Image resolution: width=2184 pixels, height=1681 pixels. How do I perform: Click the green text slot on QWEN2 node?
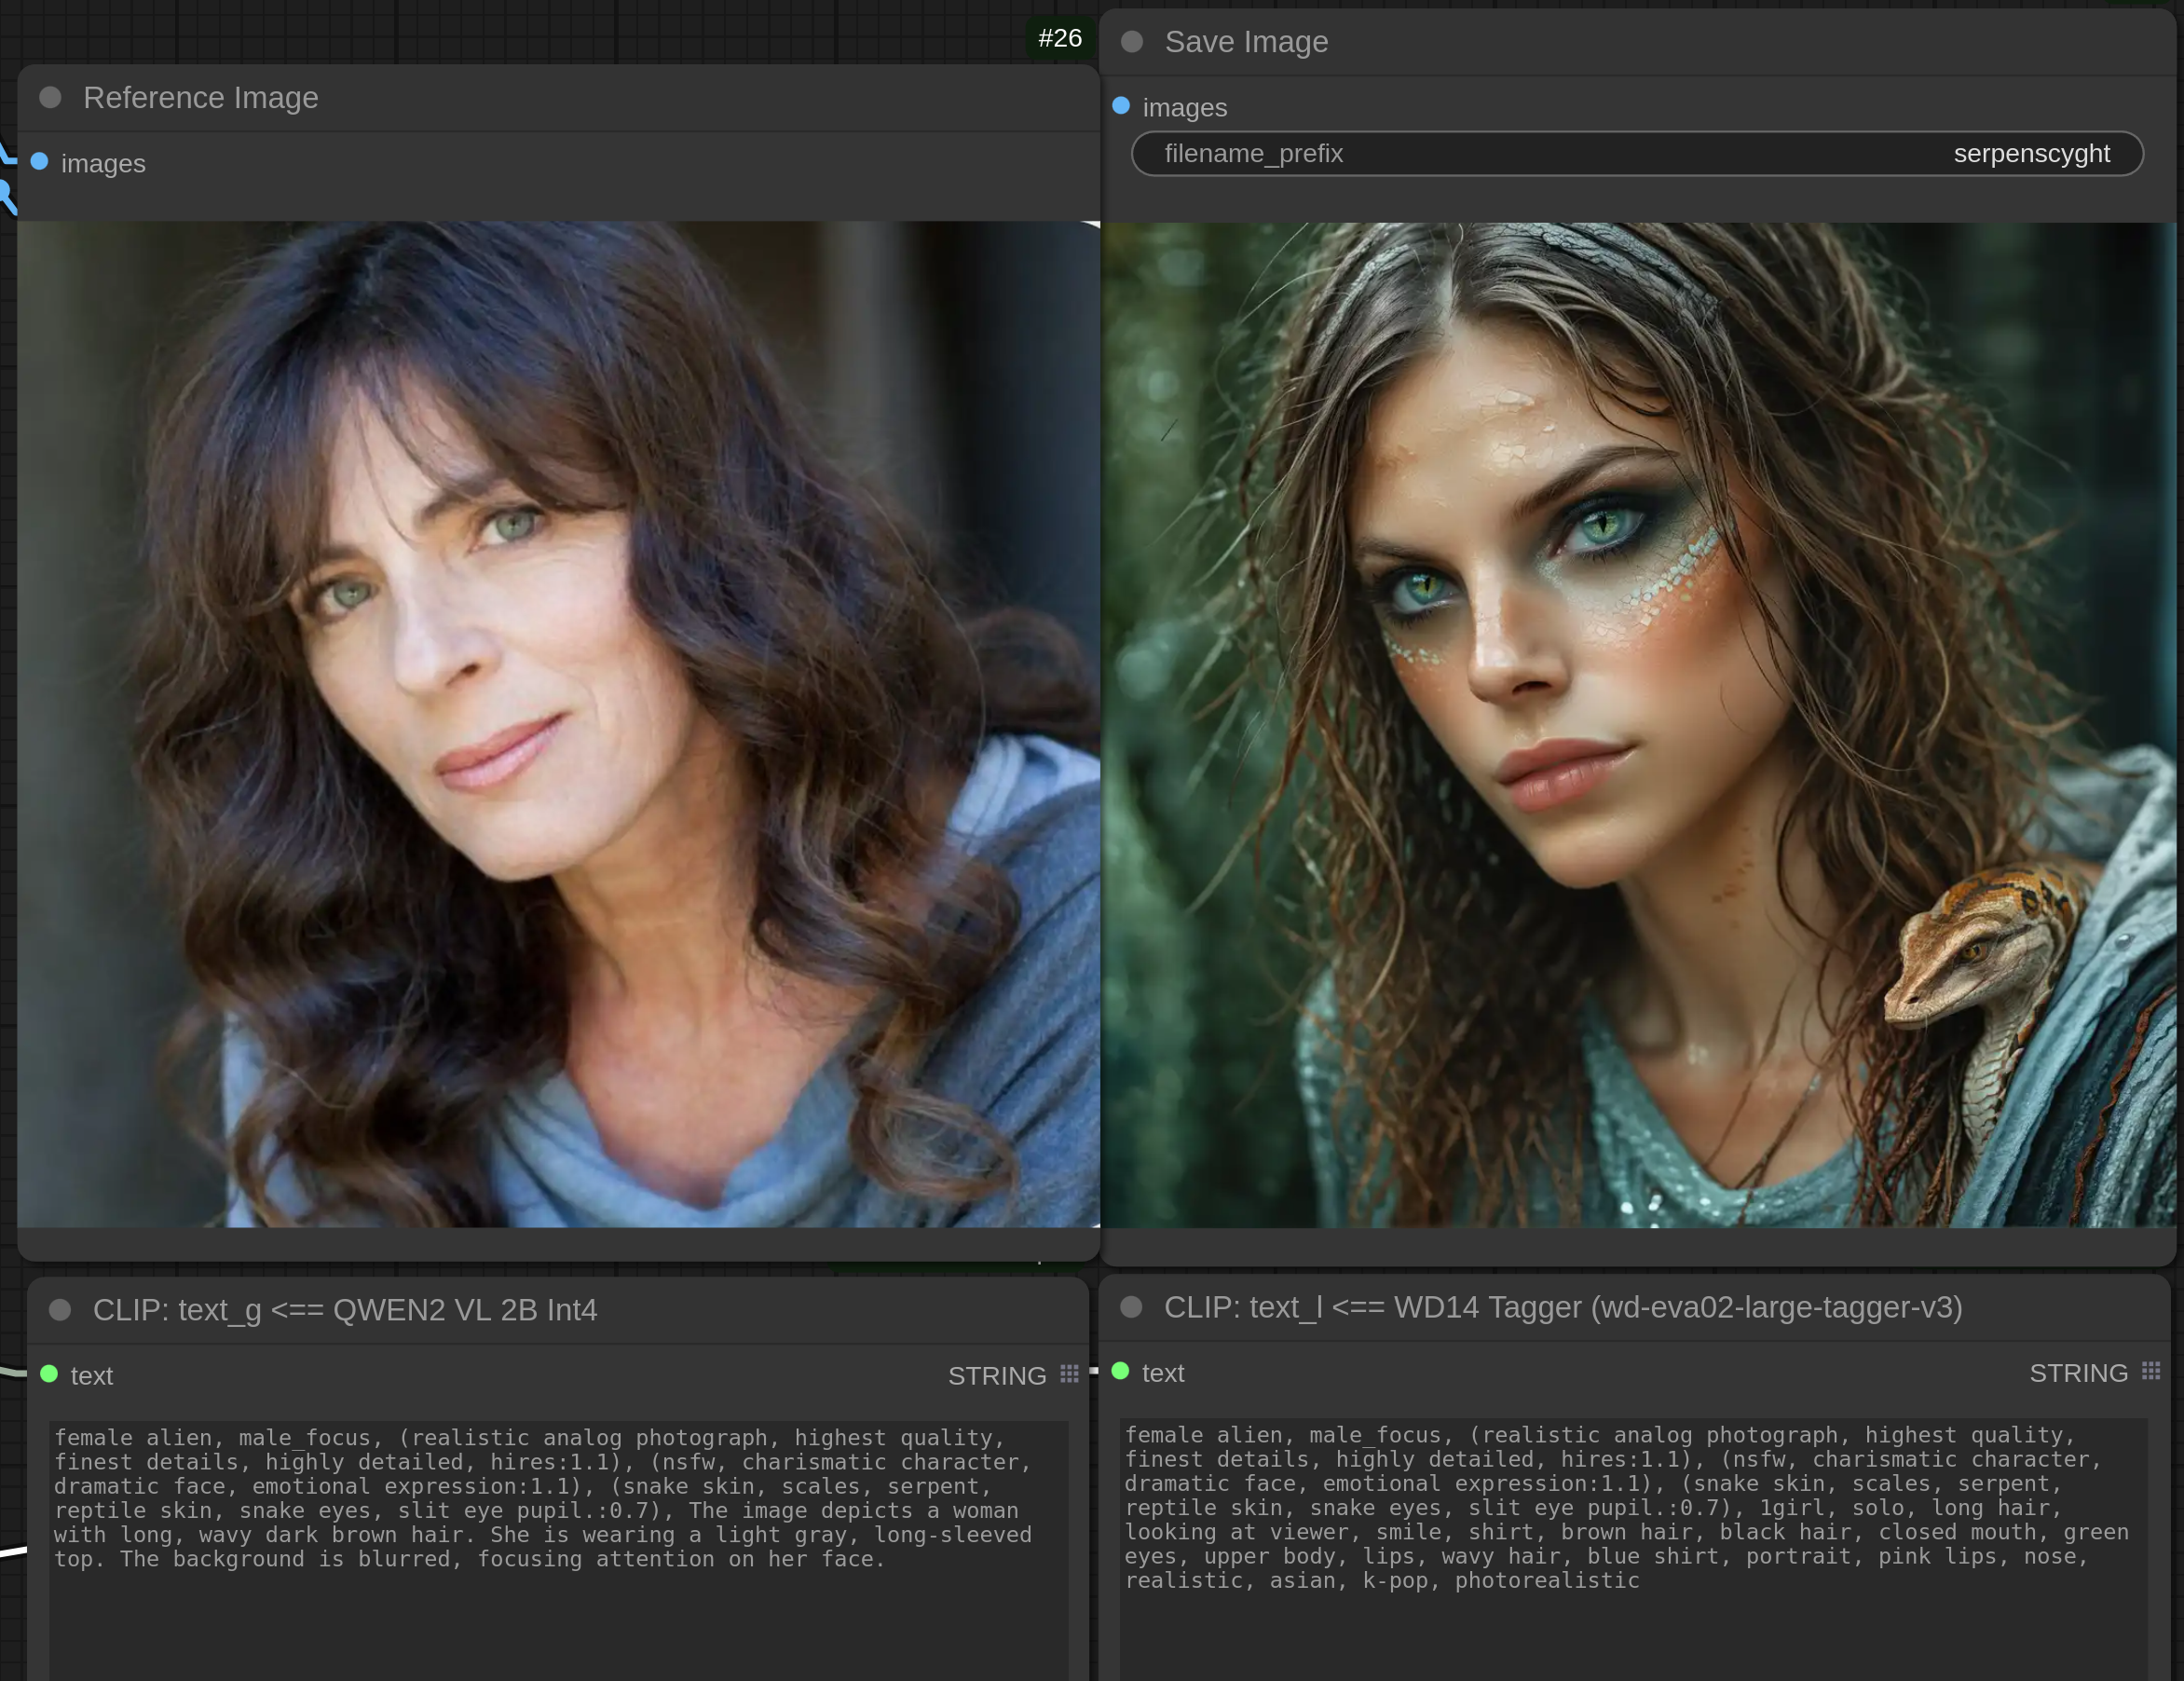click(x=49, y=1374)
